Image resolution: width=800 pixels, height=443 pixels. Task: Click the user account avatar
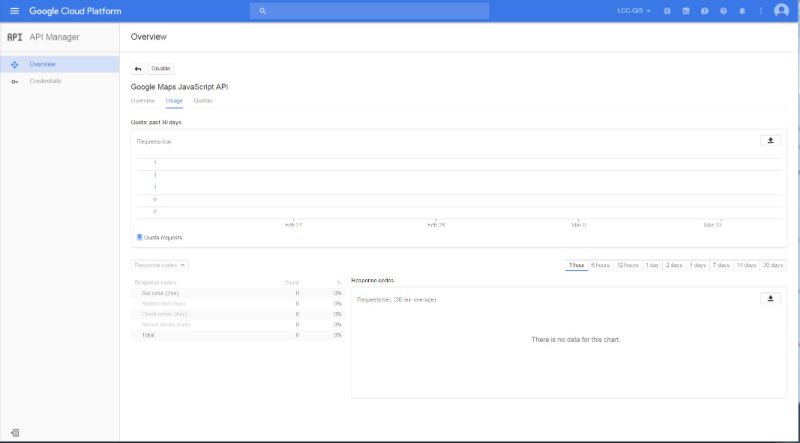tap(781, 10)
